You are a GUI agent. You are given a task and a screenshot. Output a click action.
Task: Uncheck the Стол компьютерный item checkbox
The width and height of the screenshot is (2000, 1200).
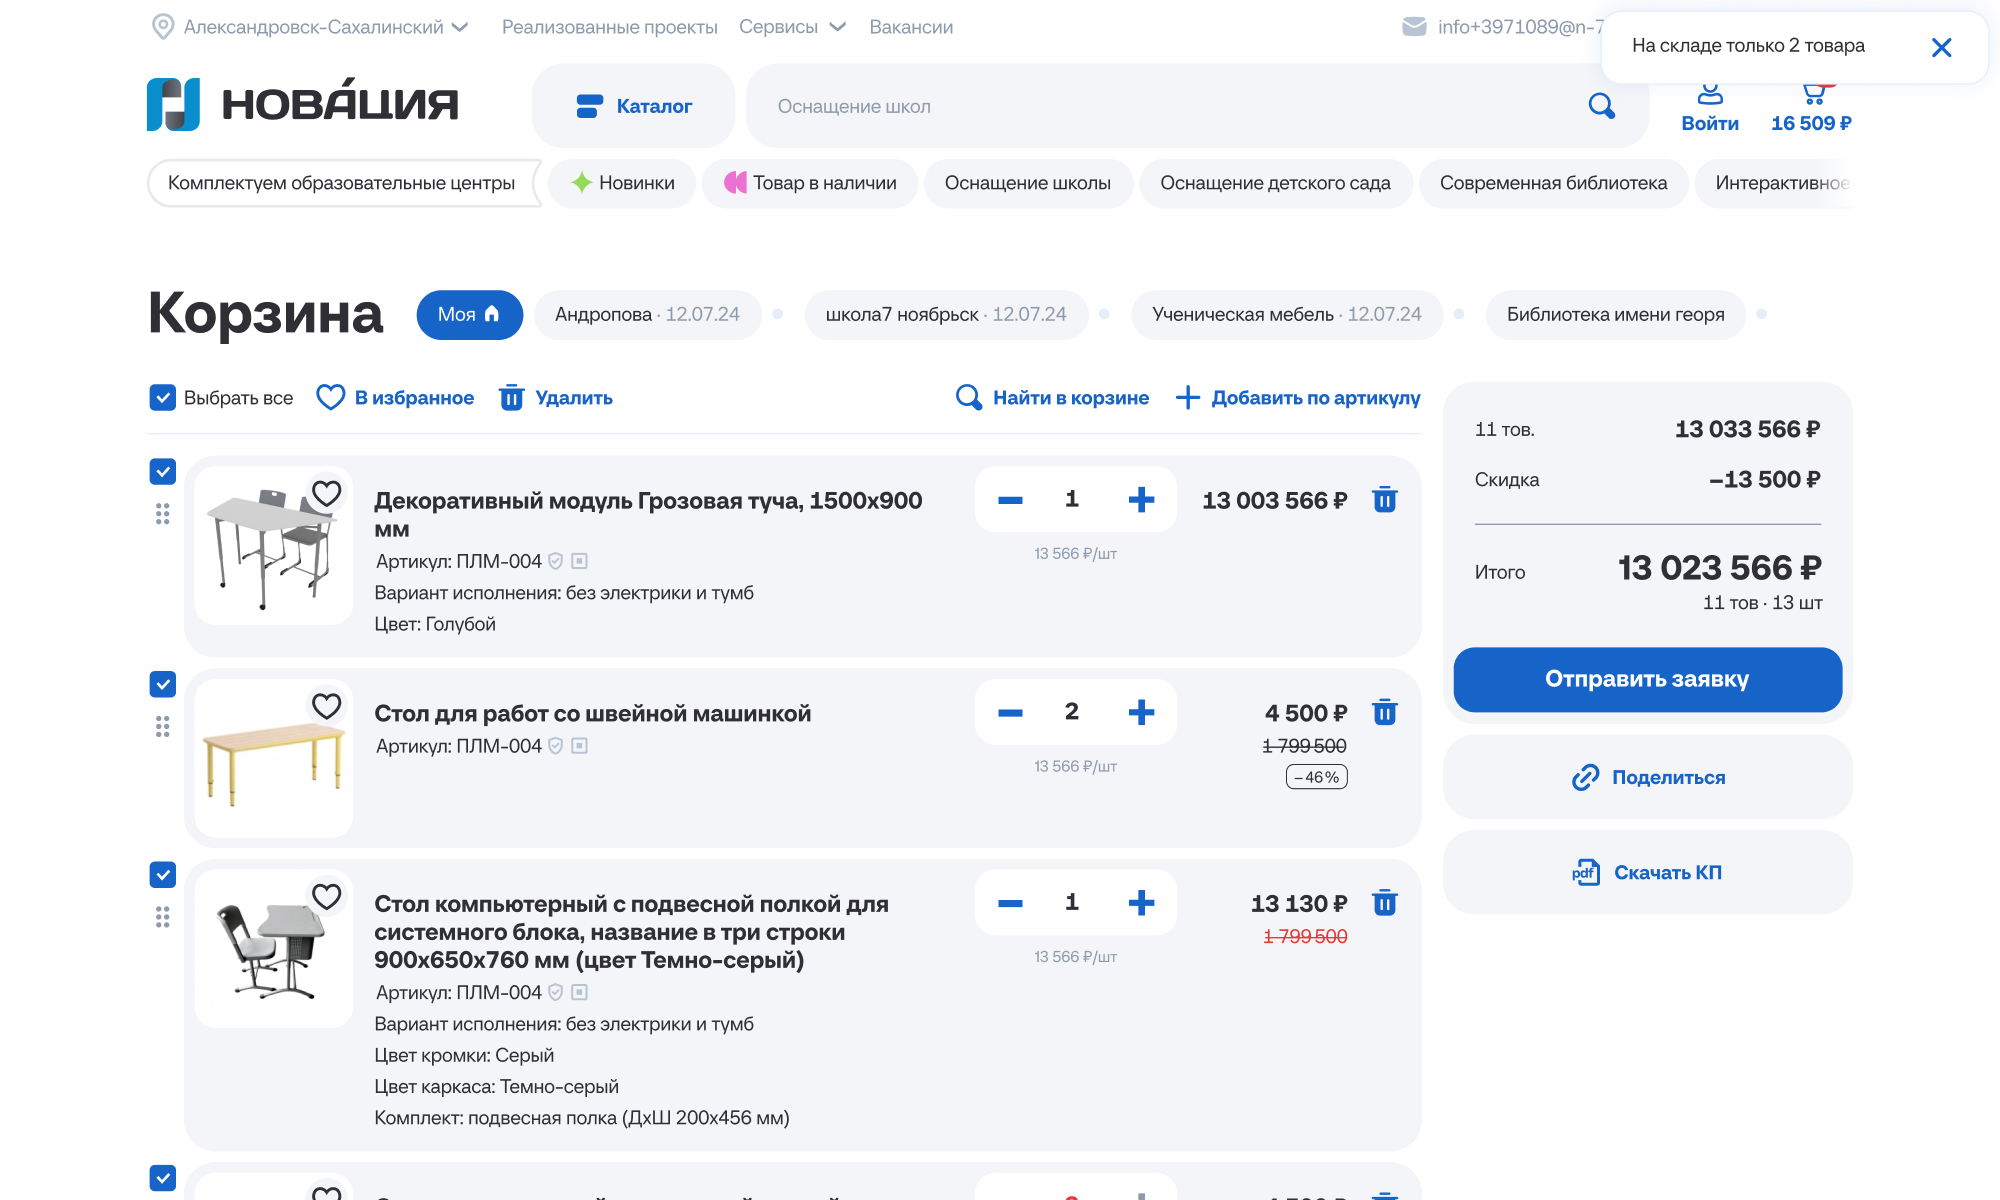point(162,875)
